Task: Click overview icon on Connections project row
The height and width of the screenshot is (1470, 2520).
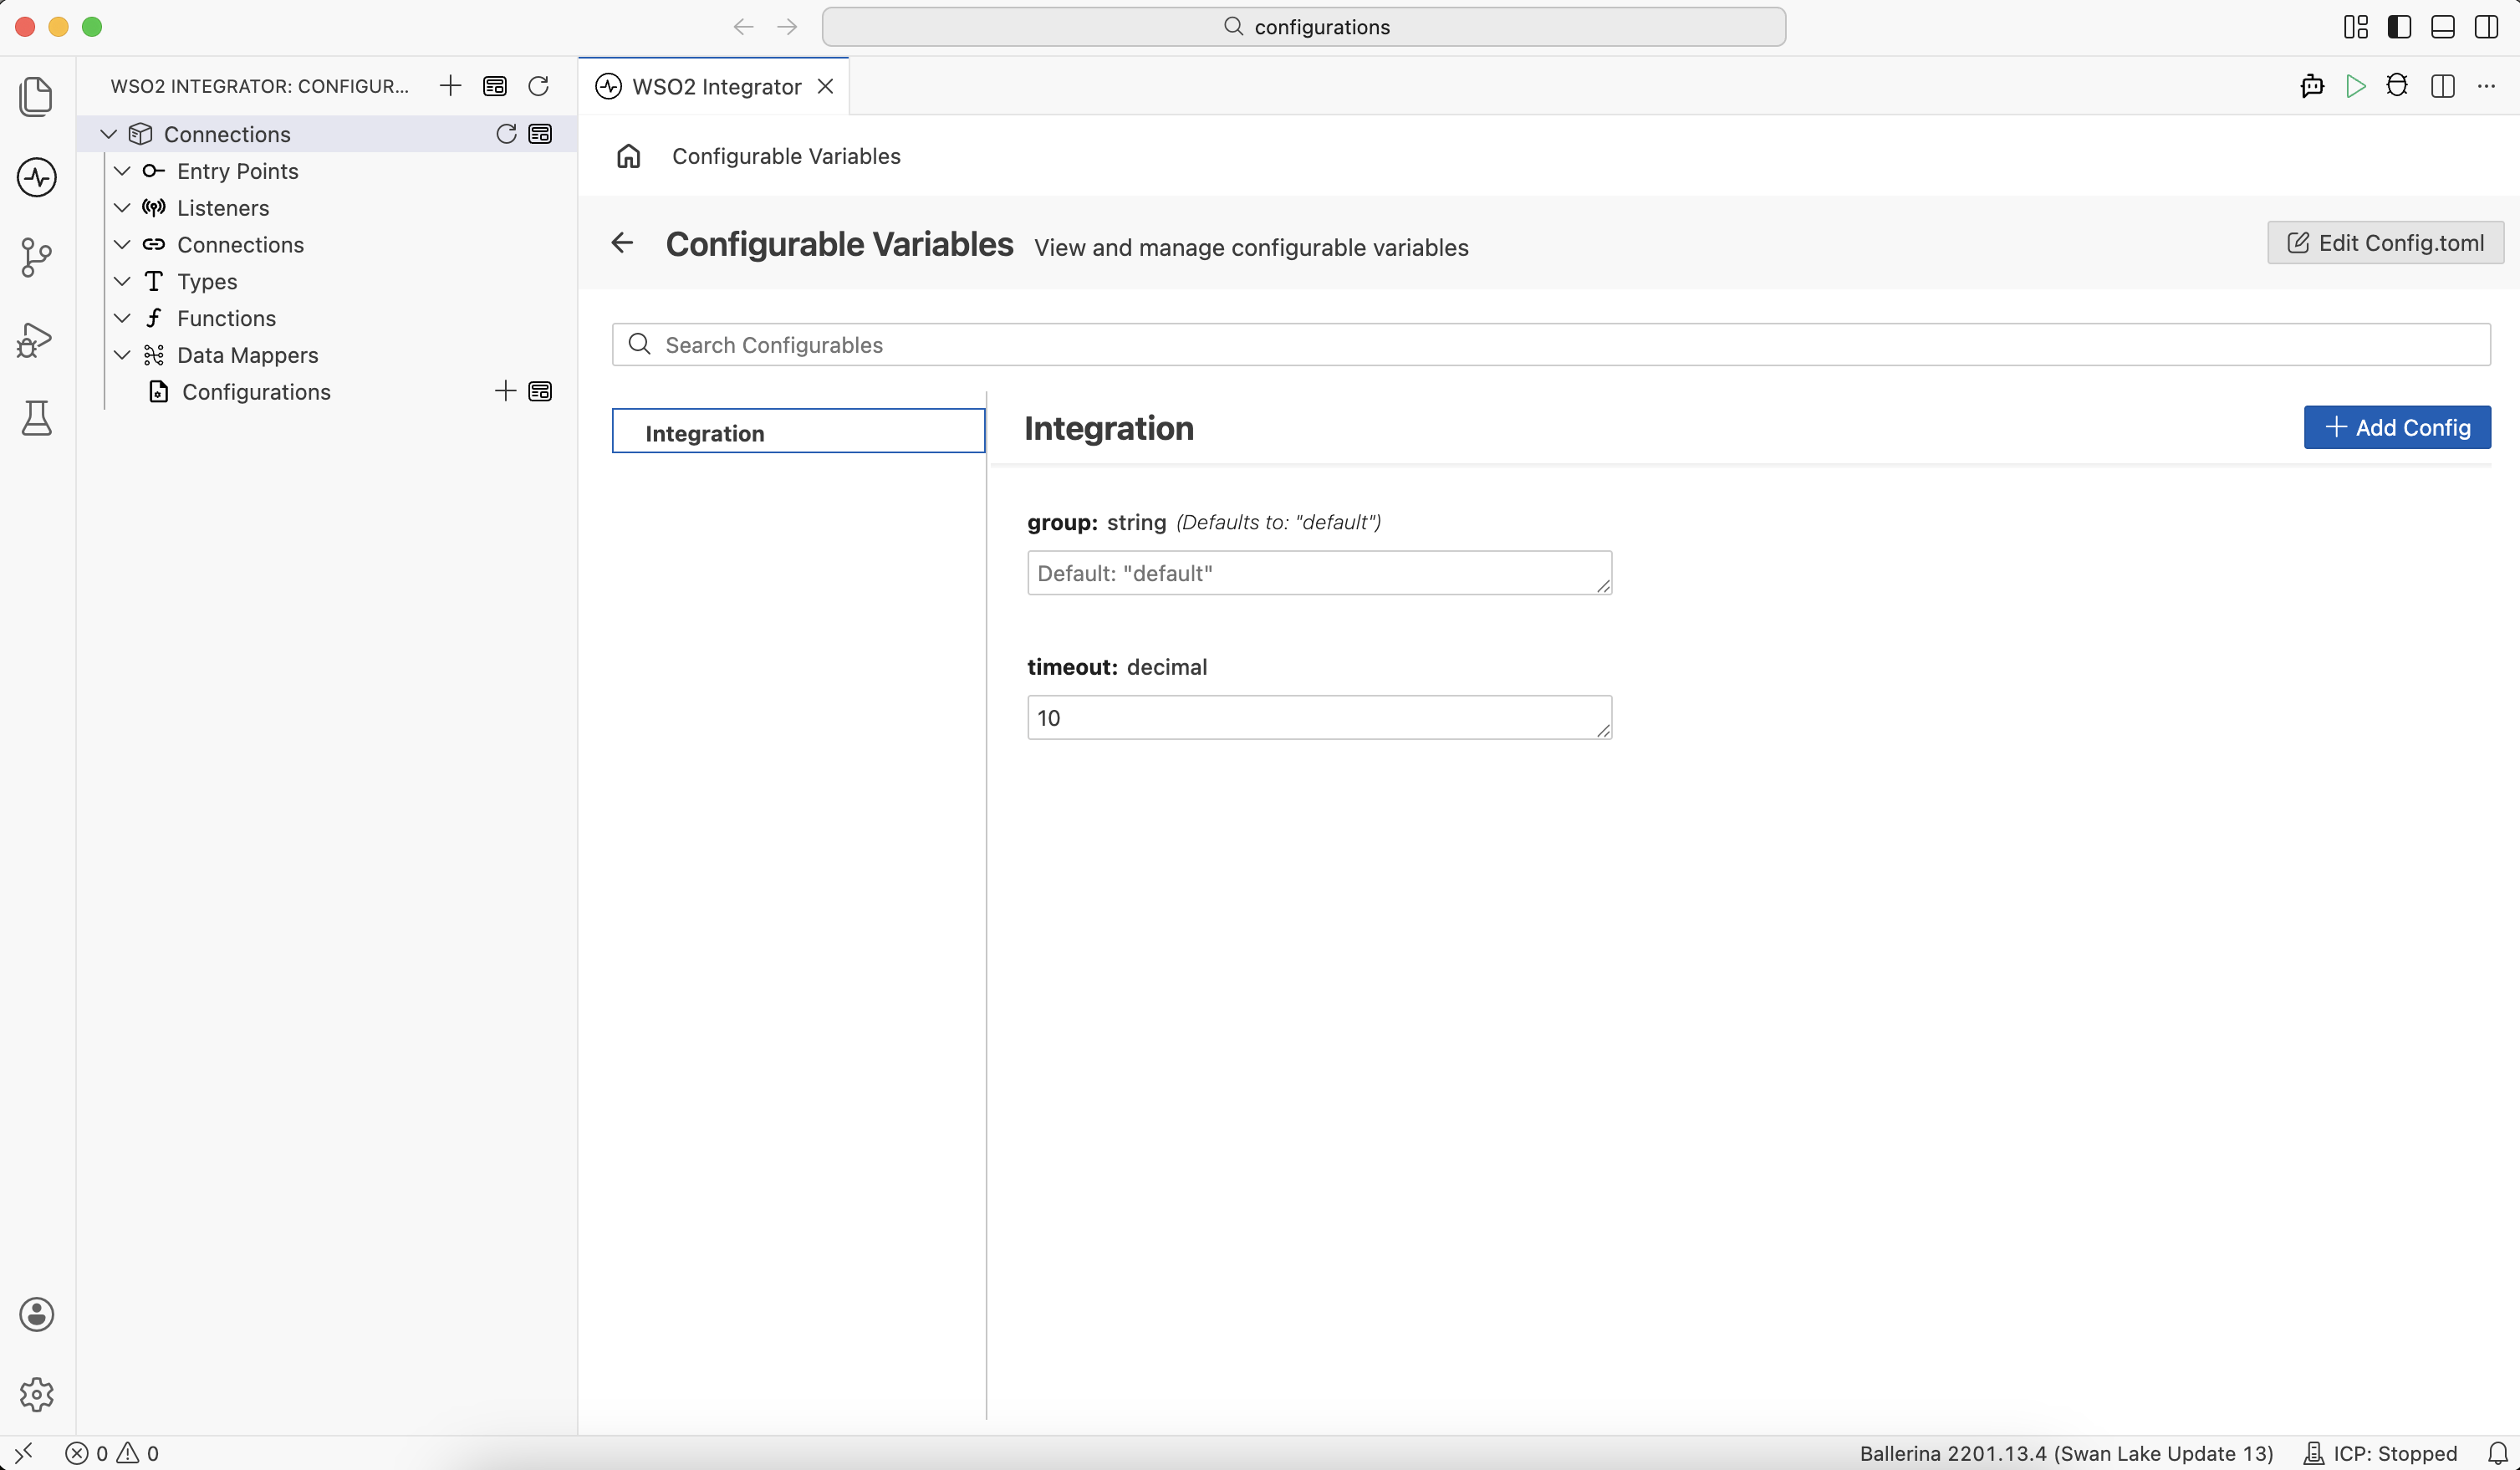Action: pyautogui.click(x=540, y=134)
